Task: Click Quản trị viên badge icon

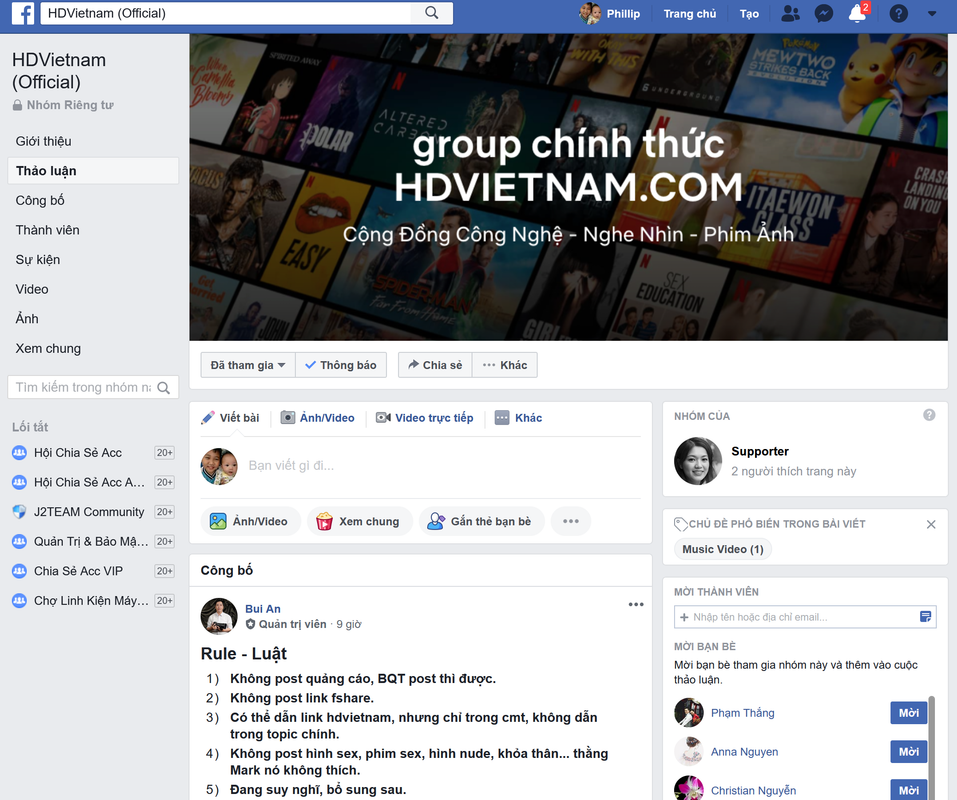Action: click(250, 624)
